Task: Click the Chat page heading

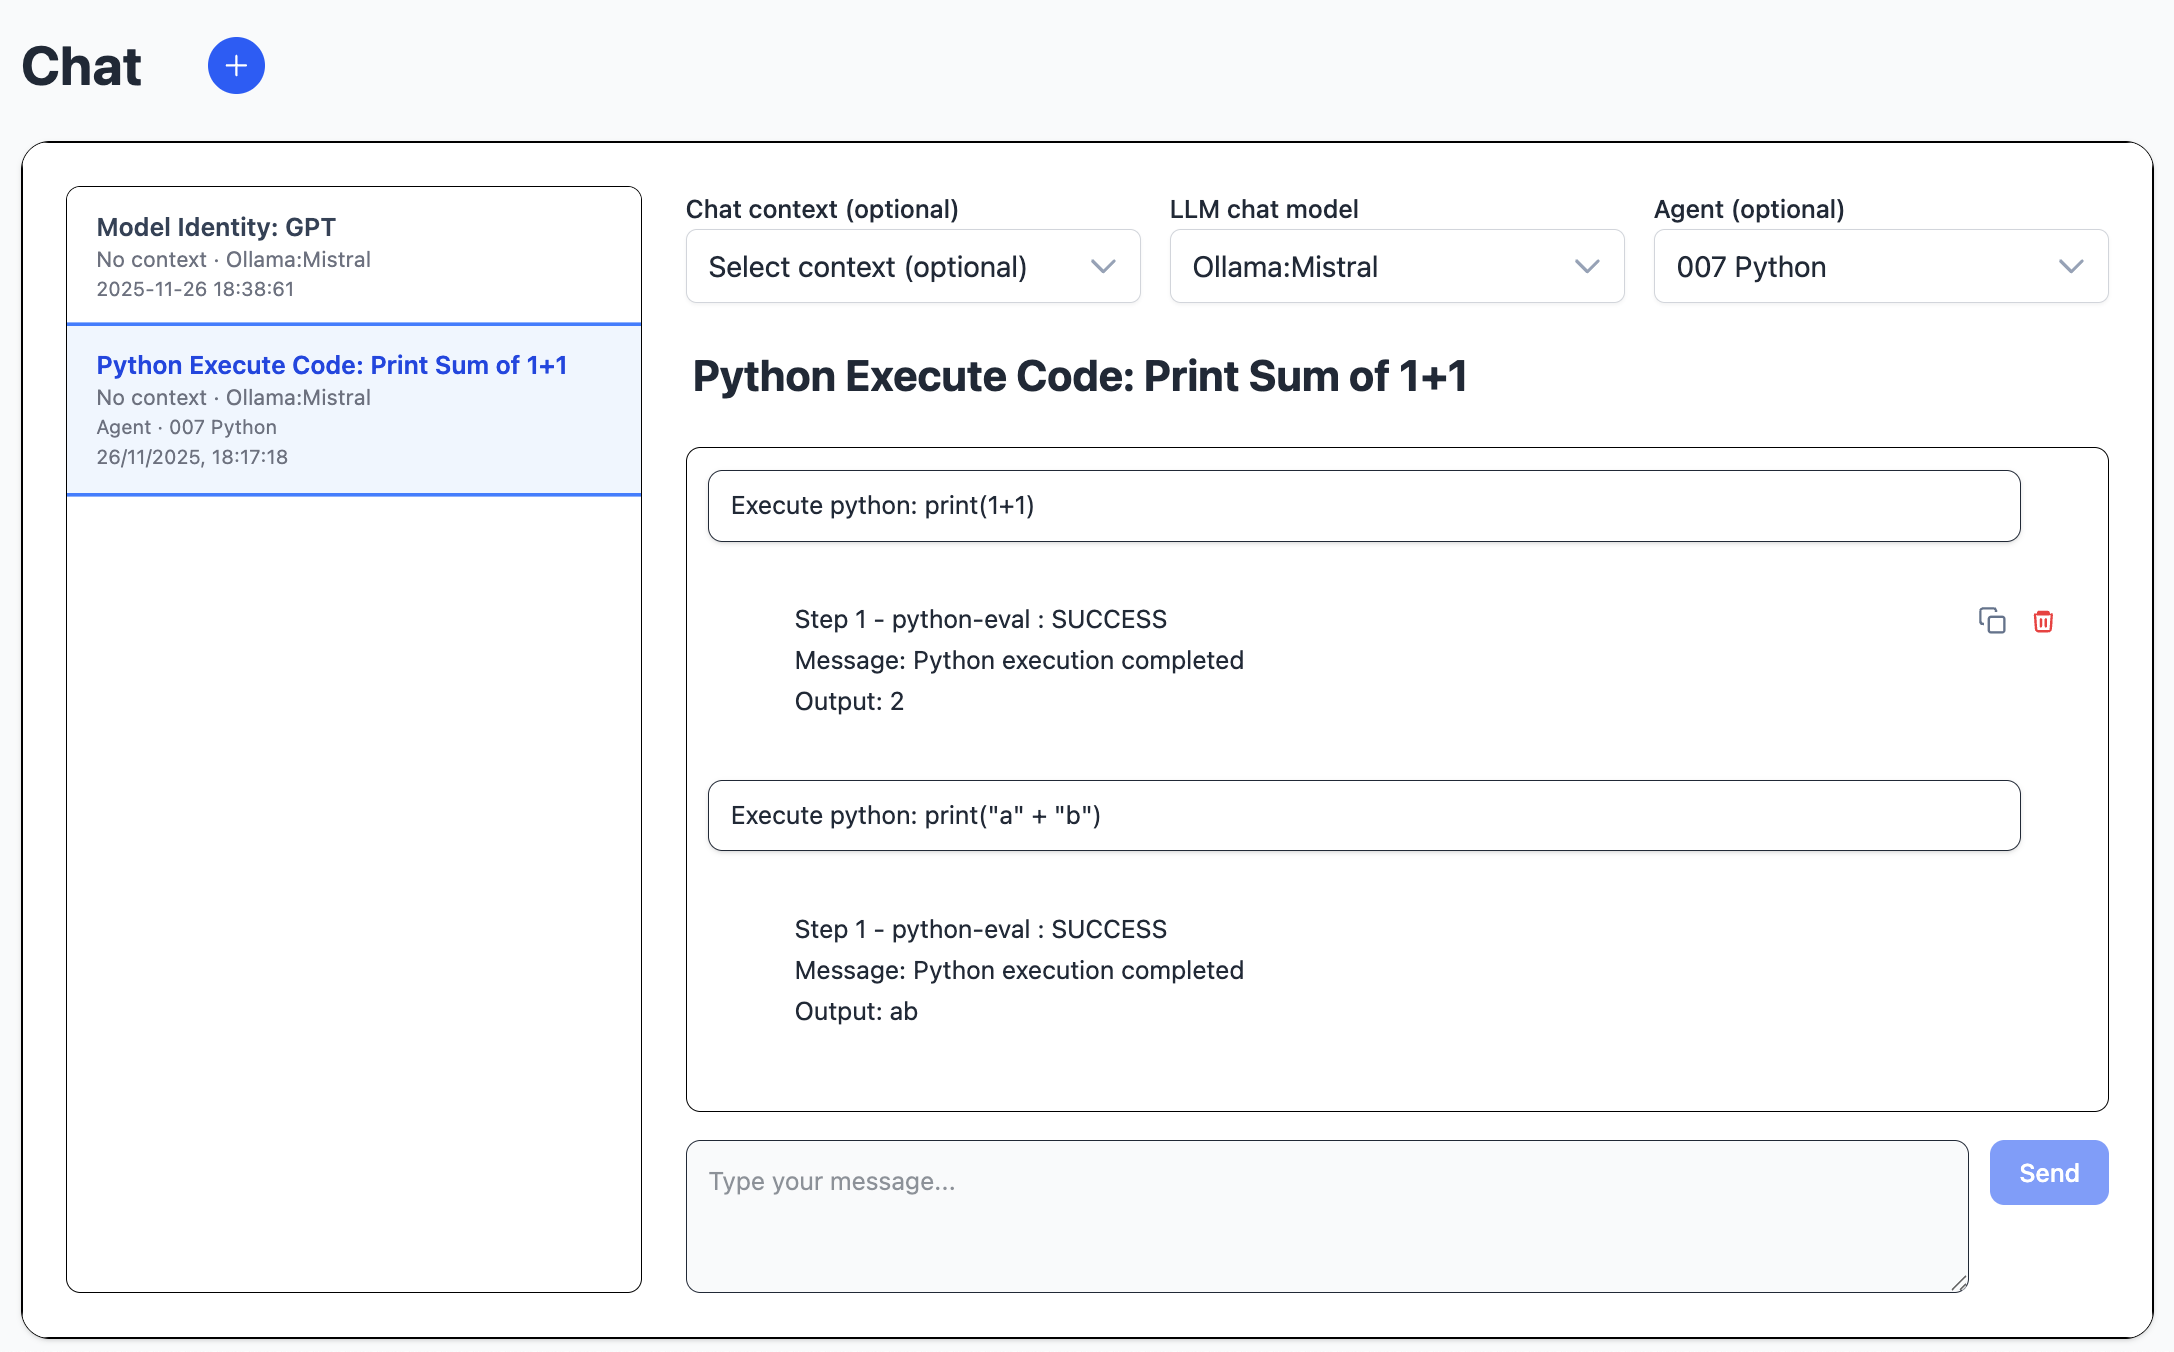Action: tap(82, 67)
